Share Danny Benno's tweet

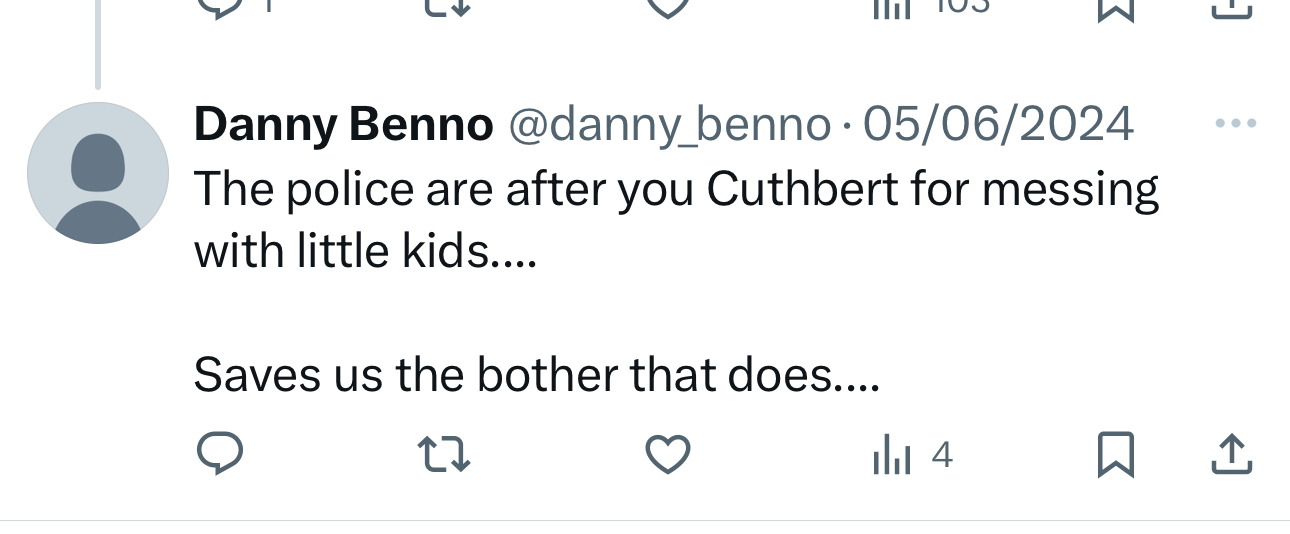1232,455
